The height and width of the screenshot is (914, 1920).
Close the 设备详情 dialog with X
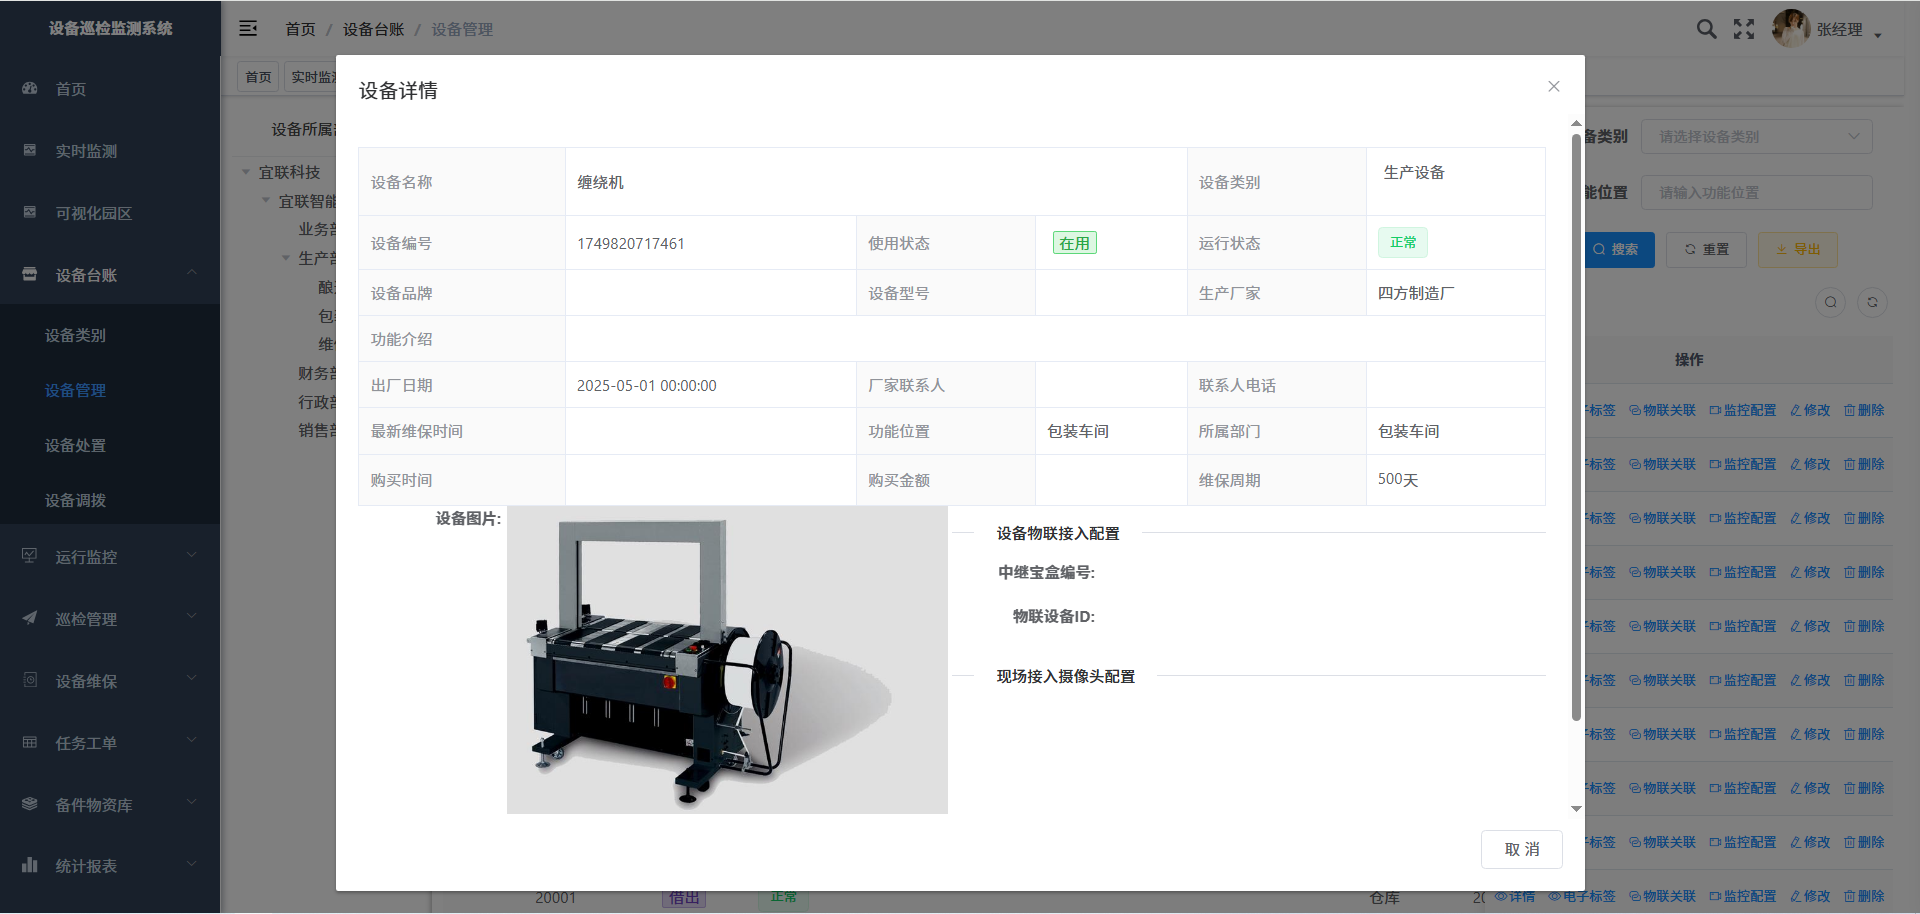pos(1553,87)
